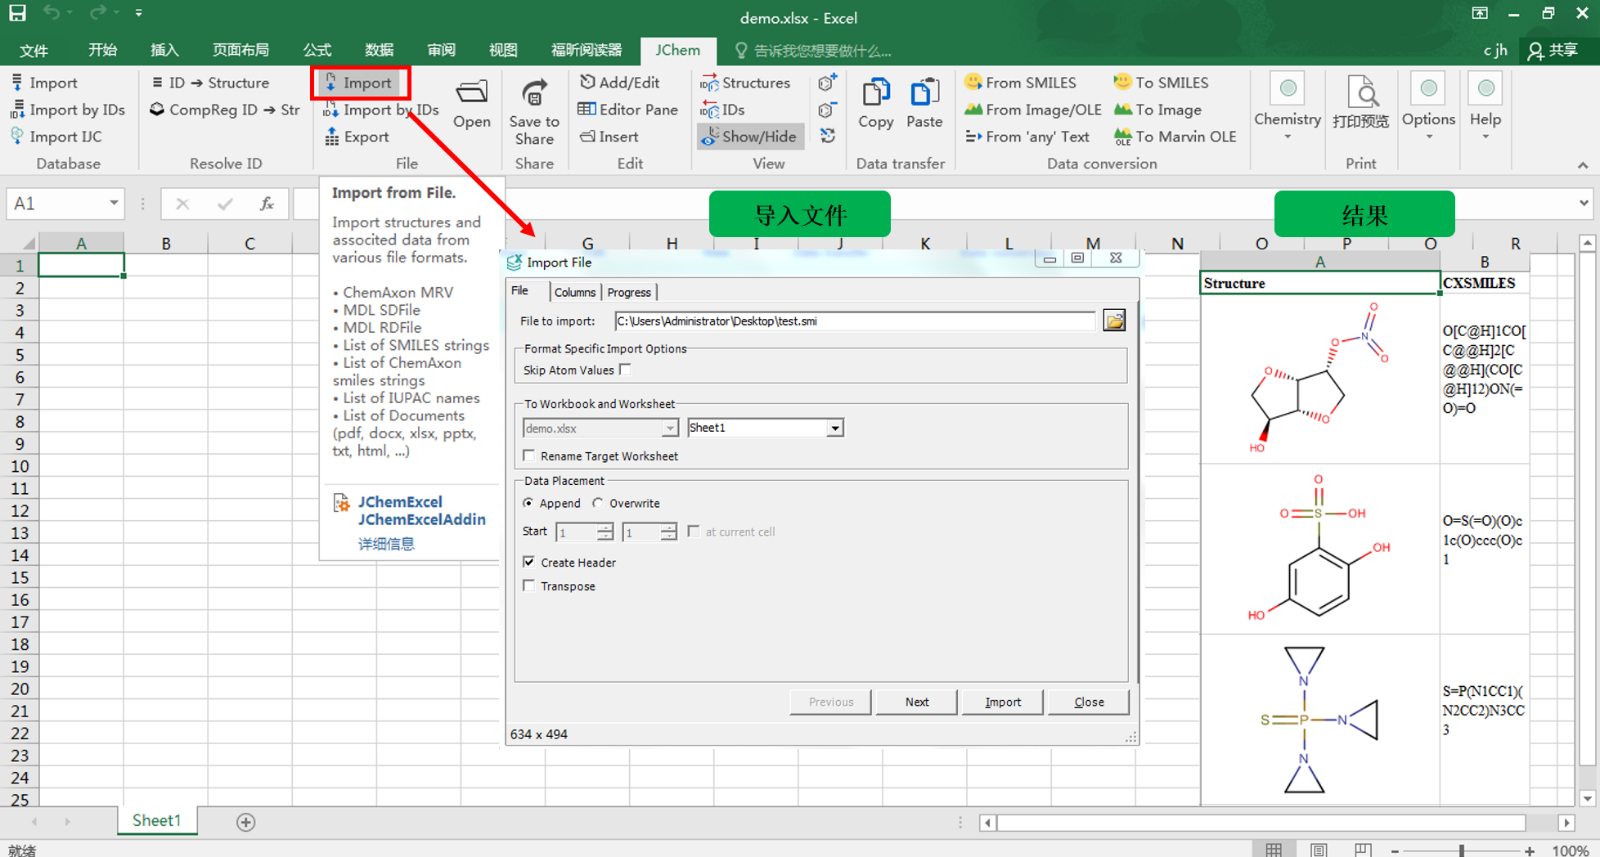
Task: Click the Import icon in Database group
Action: (44, 83)
